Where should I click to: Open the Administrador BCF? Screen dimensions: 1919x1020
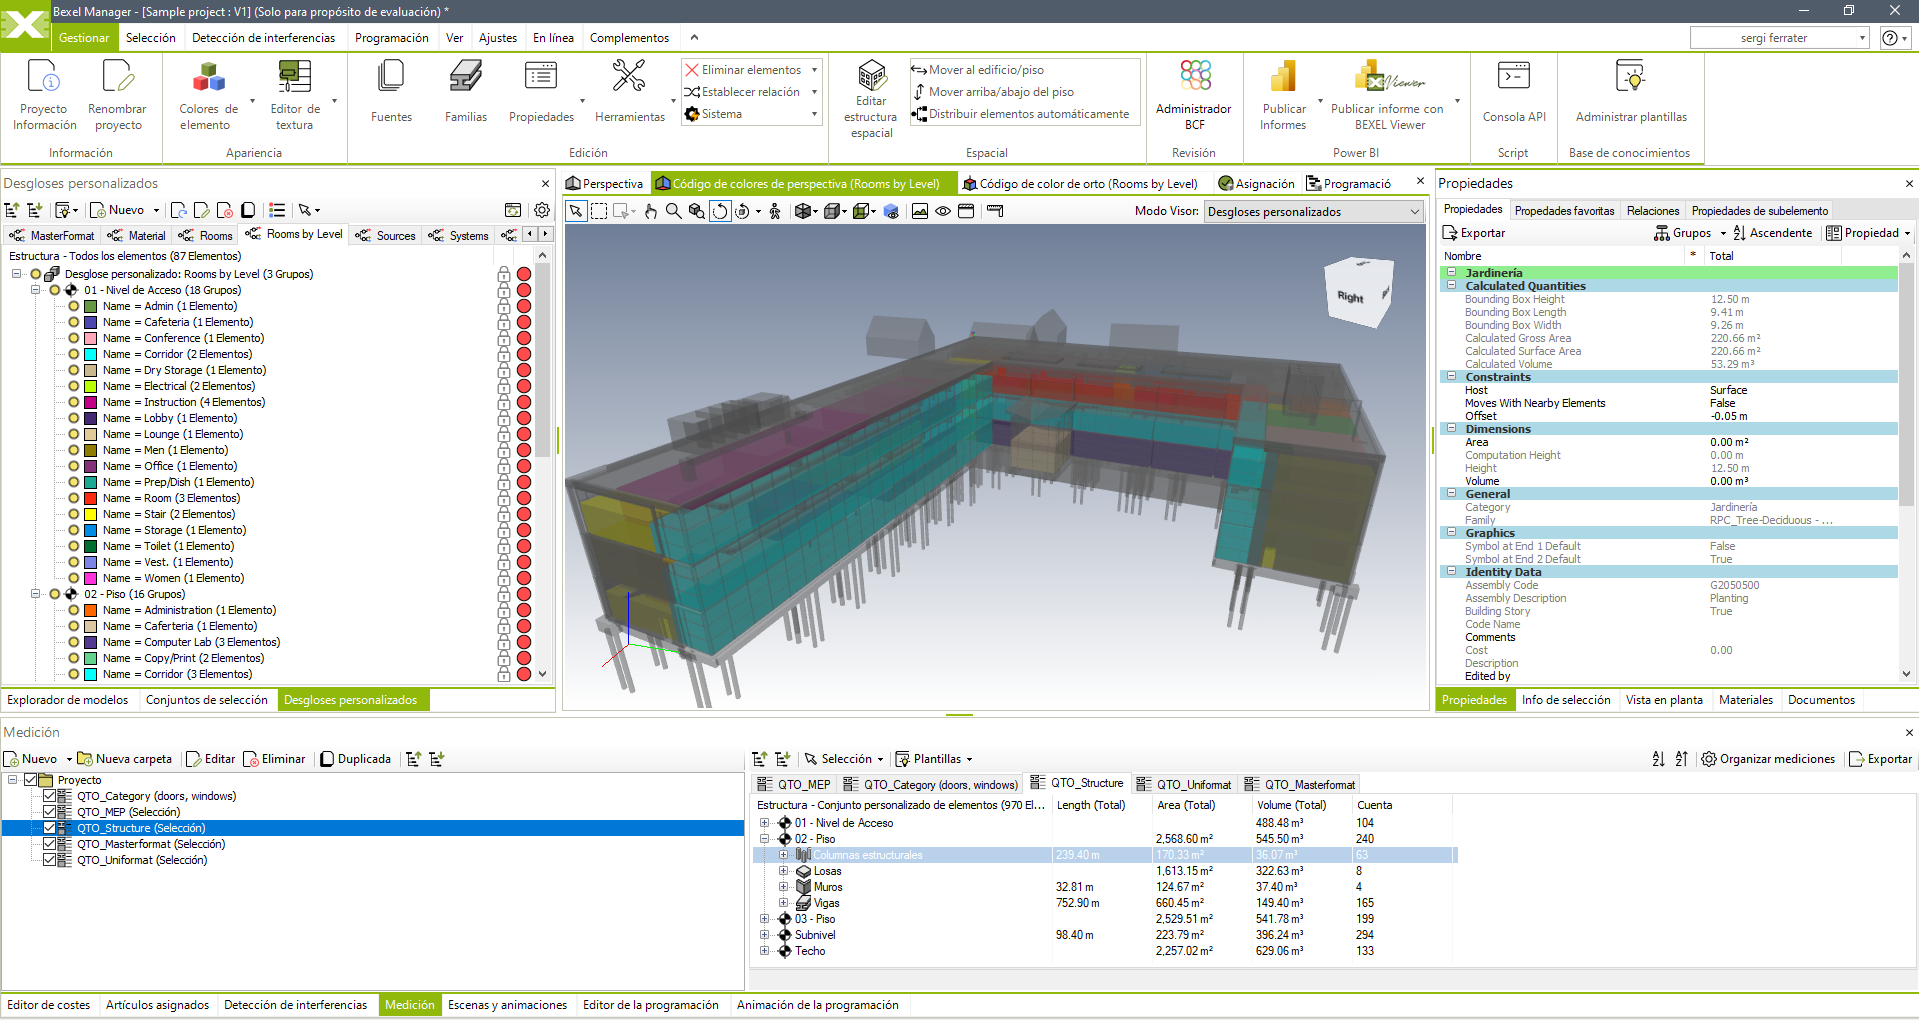[x=1193, y=90]
